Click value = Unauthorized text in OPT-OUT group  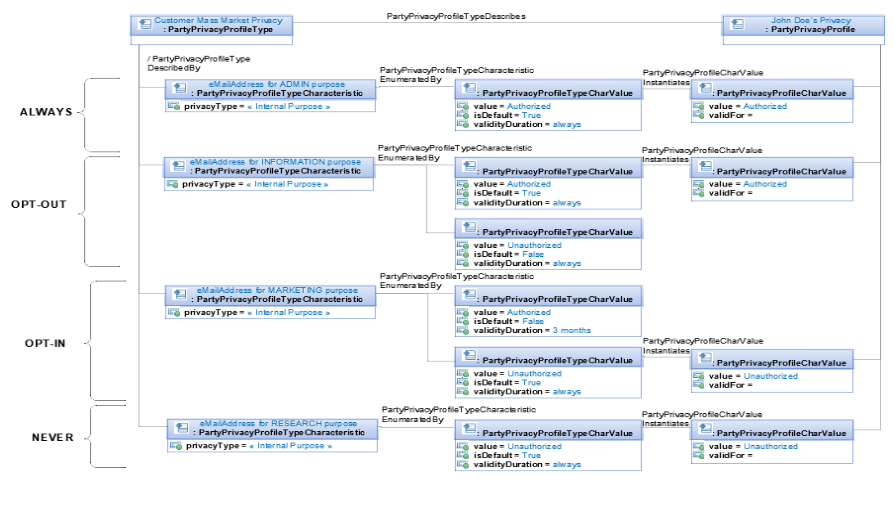(x=518, y=245)
